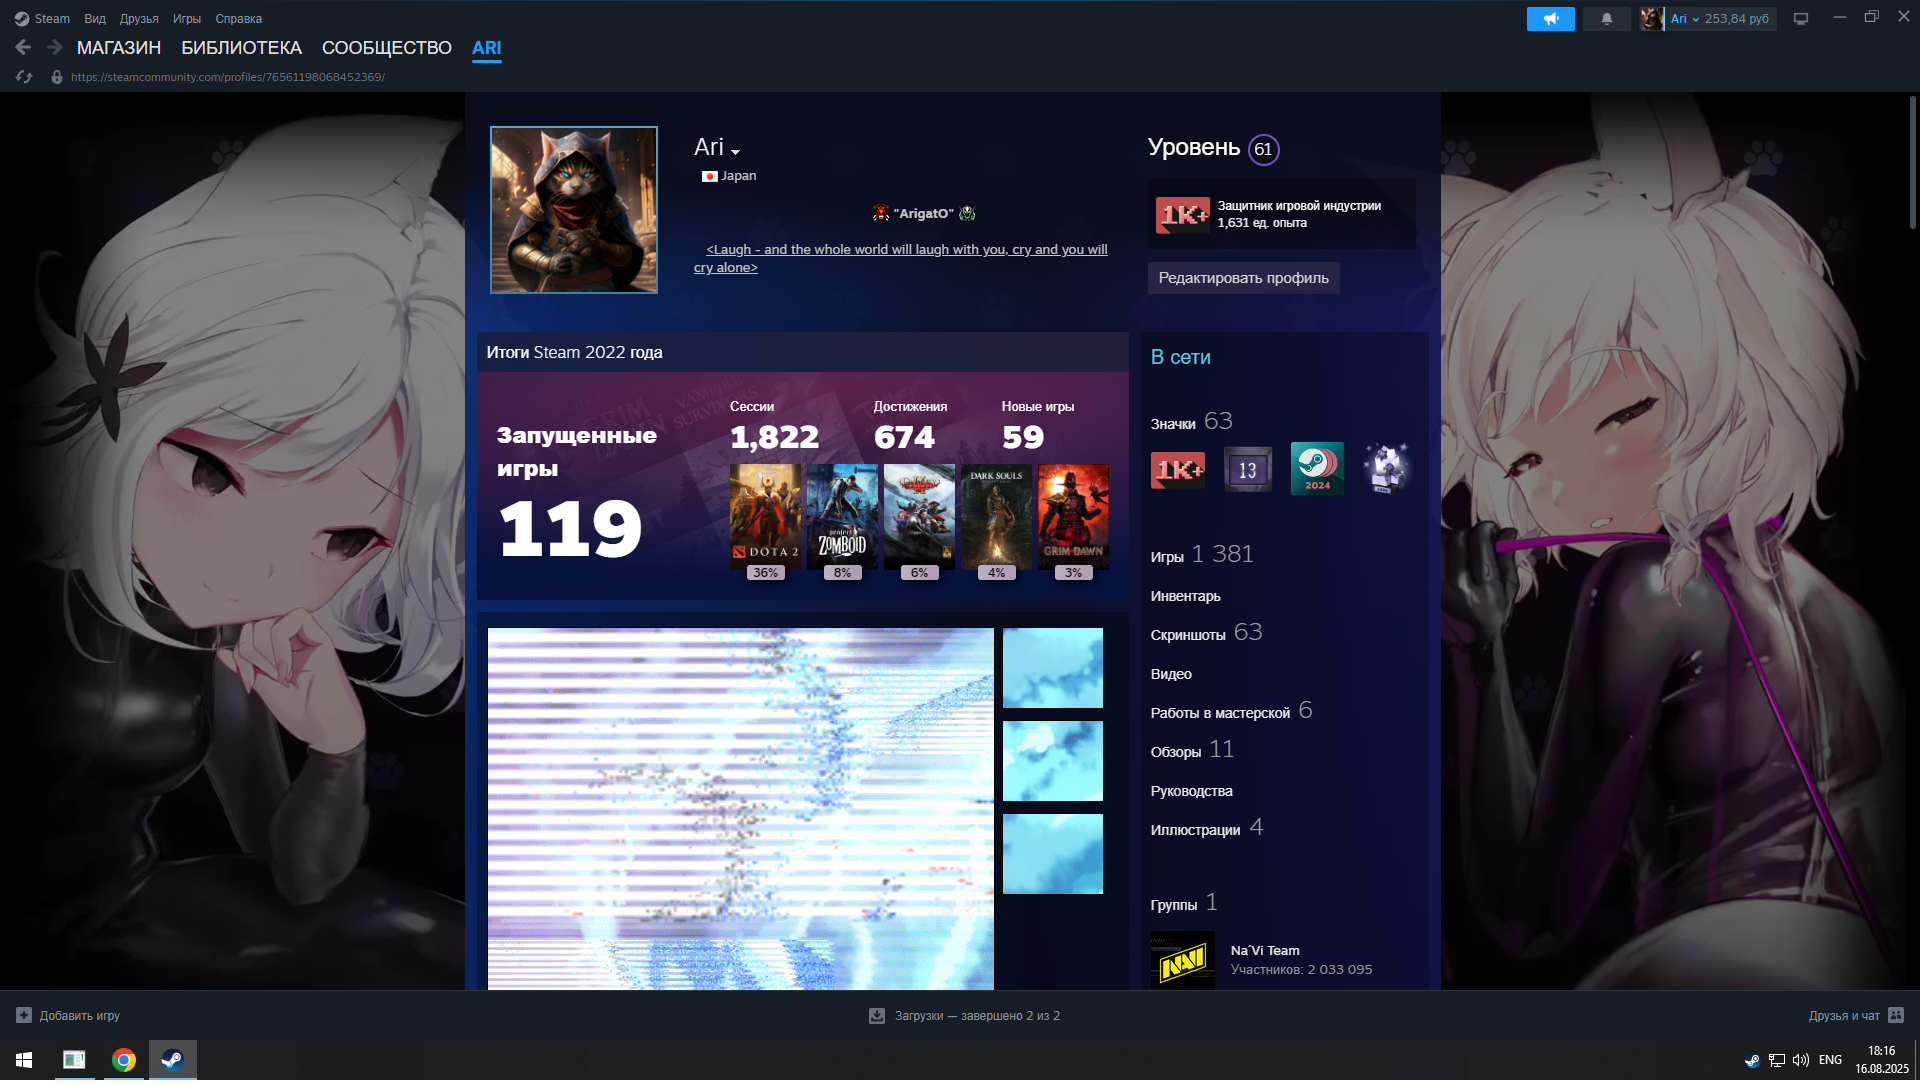
Task: Open the 13 years of service badge
Action: tap(1248, 469)
